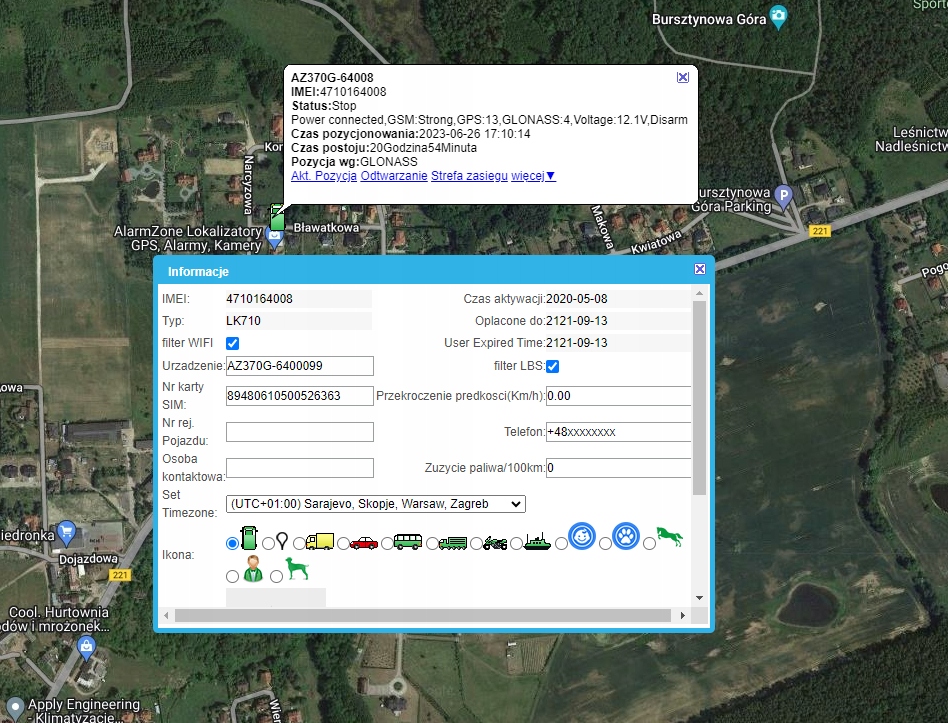Select the red car icon radio button
Viewport: 948px width, 723px height.
pos(343,543)
